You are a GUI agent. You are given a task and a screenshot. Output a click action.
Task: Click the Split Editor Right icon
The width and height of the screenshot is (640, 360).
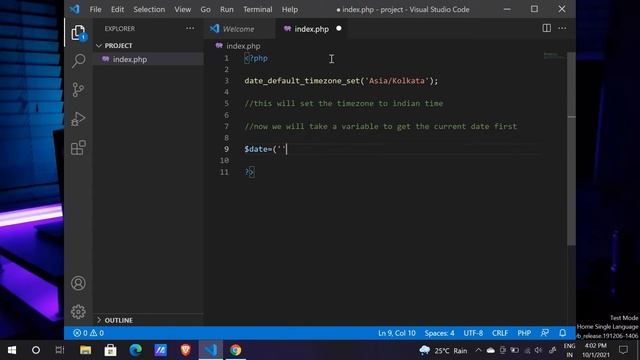click(546, 28)
